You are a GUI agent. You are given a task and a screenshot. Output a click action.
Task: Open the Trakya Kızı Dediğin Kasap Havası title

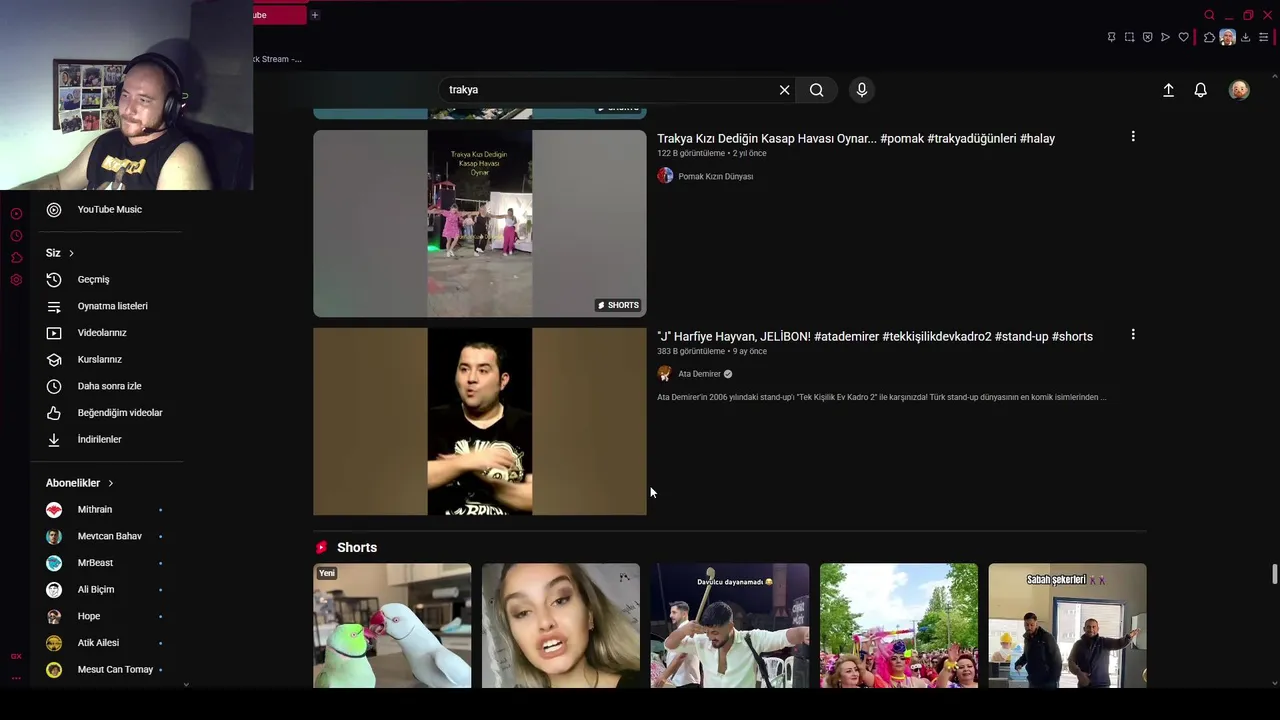[856, 138]
